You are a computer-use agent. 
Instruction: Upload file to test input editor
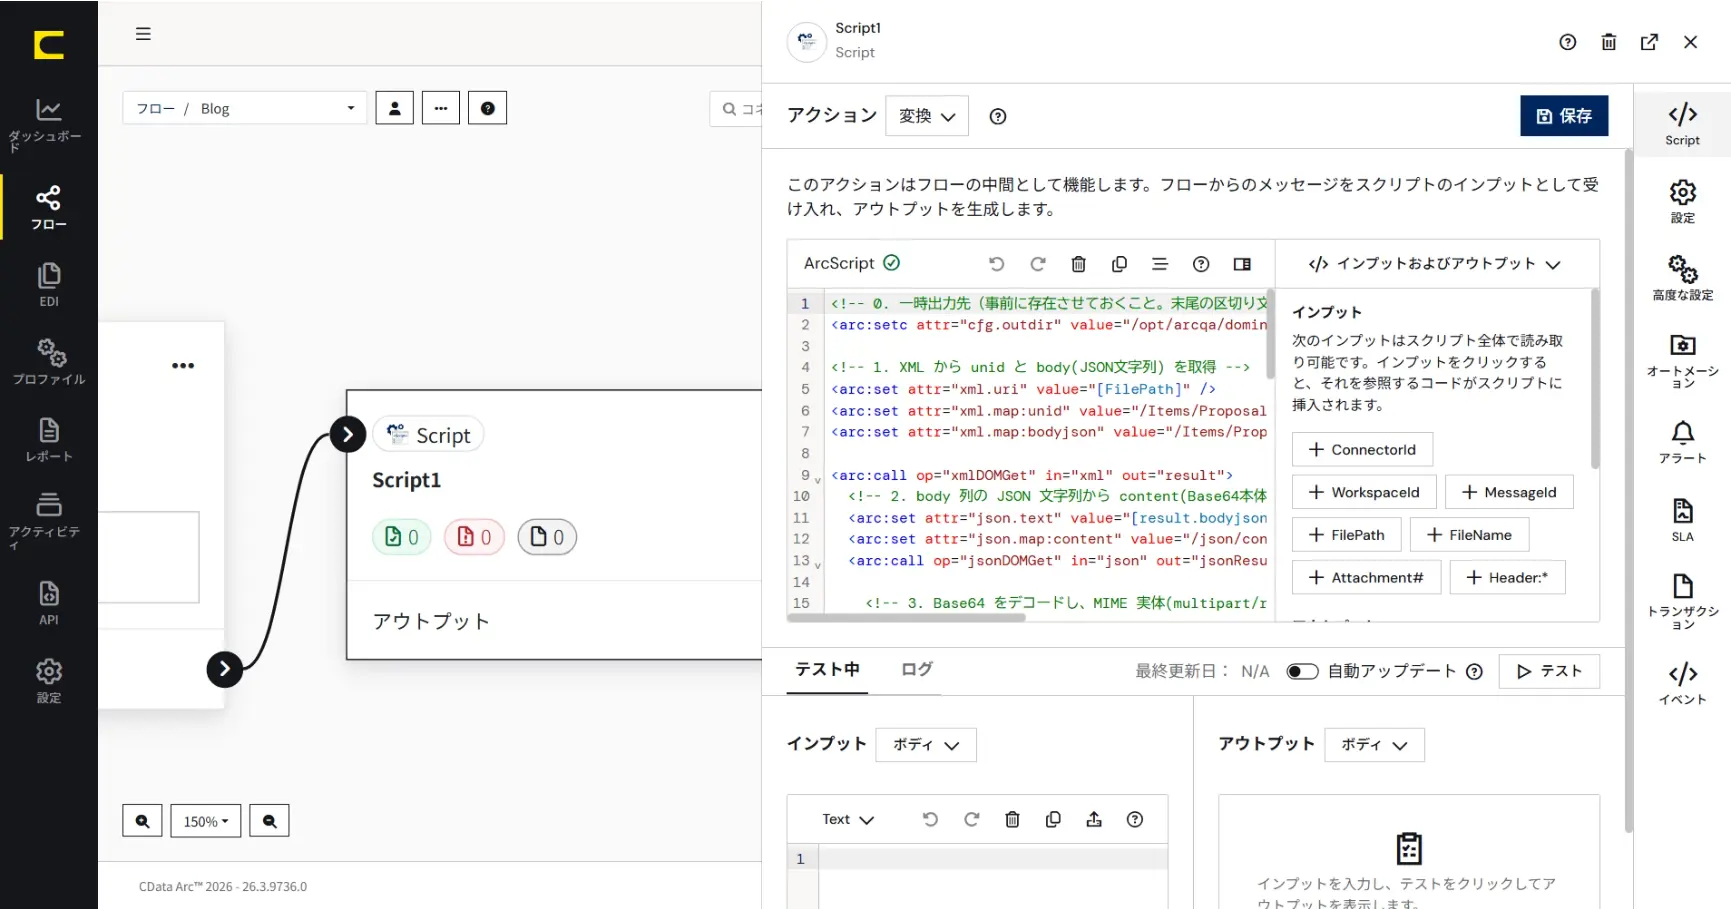pos(1094,819)
